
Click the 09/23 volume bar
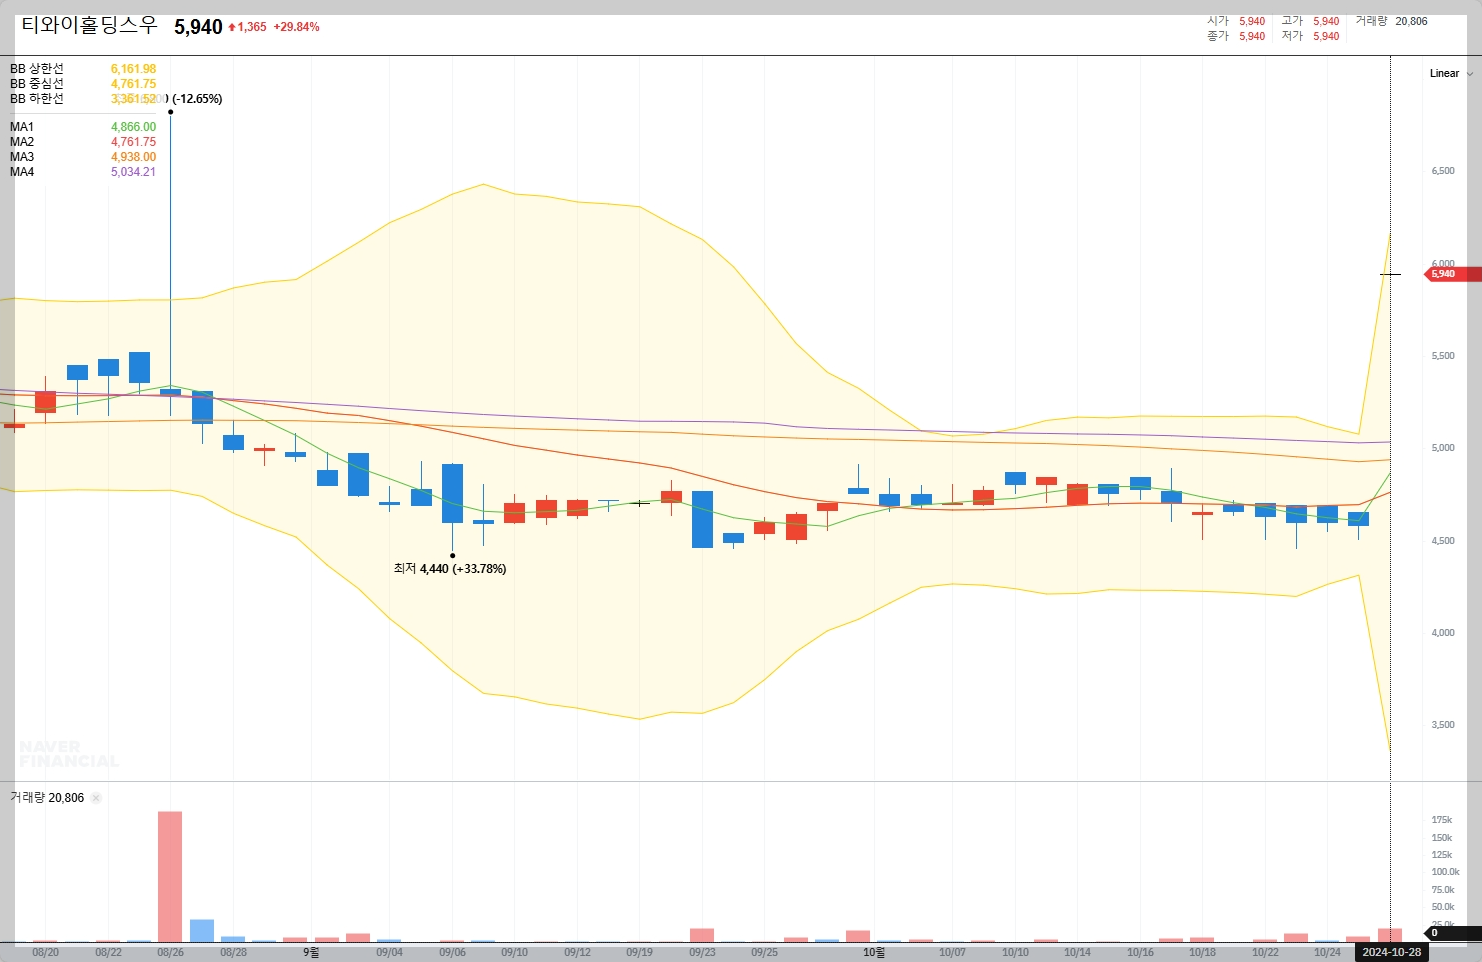point(702,935)
